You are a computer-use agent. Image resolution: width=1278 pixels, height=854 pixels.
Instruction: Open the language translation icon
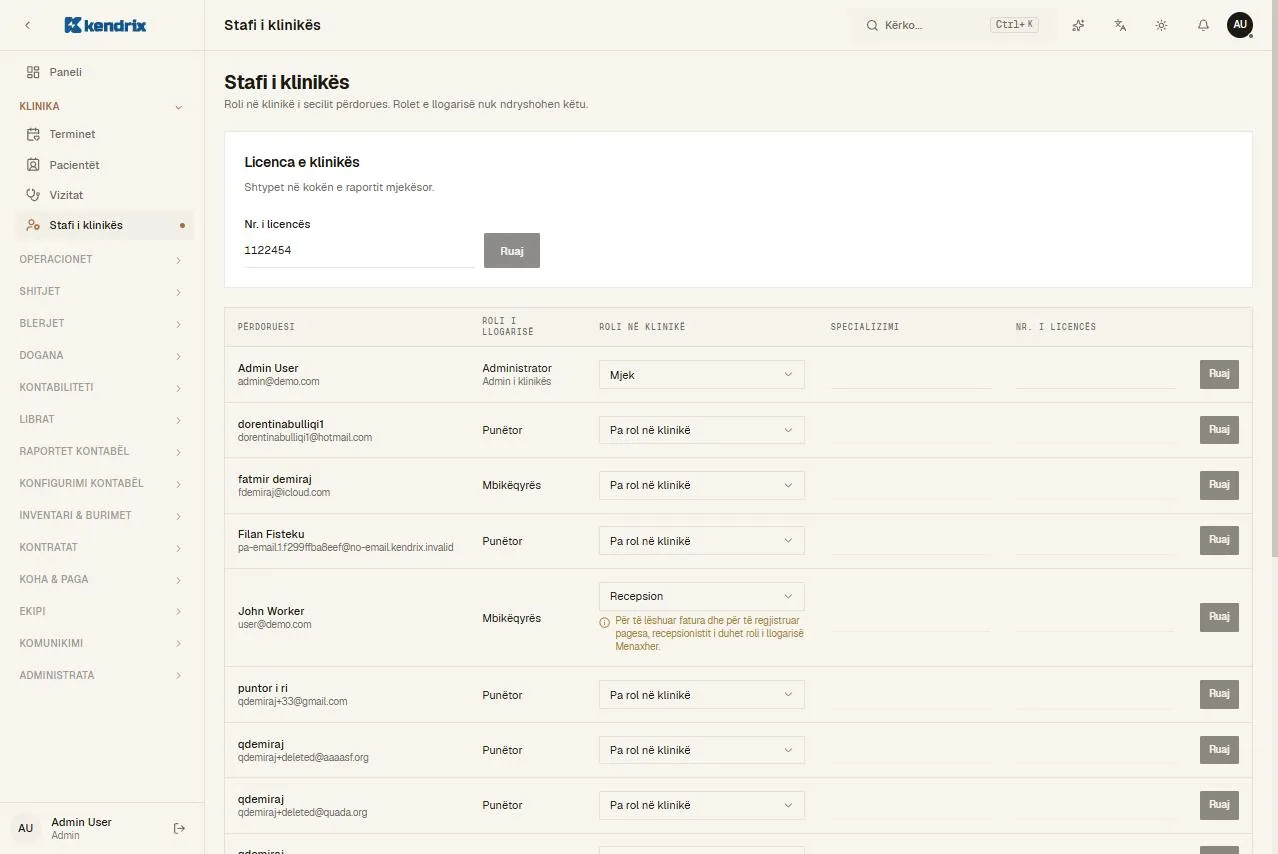click(1120, 25)
